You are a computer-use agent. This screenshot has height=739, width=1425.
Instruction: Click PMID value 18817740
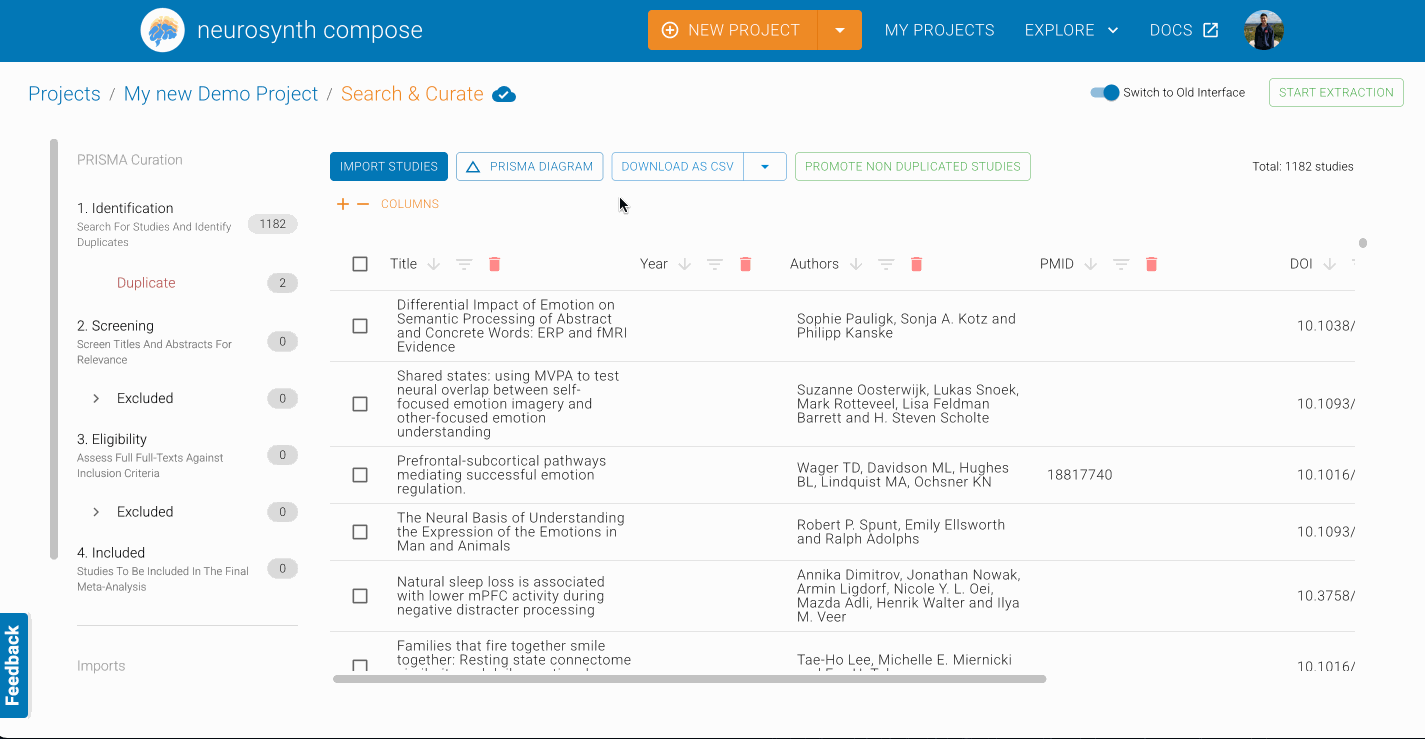click(1080, 475)
